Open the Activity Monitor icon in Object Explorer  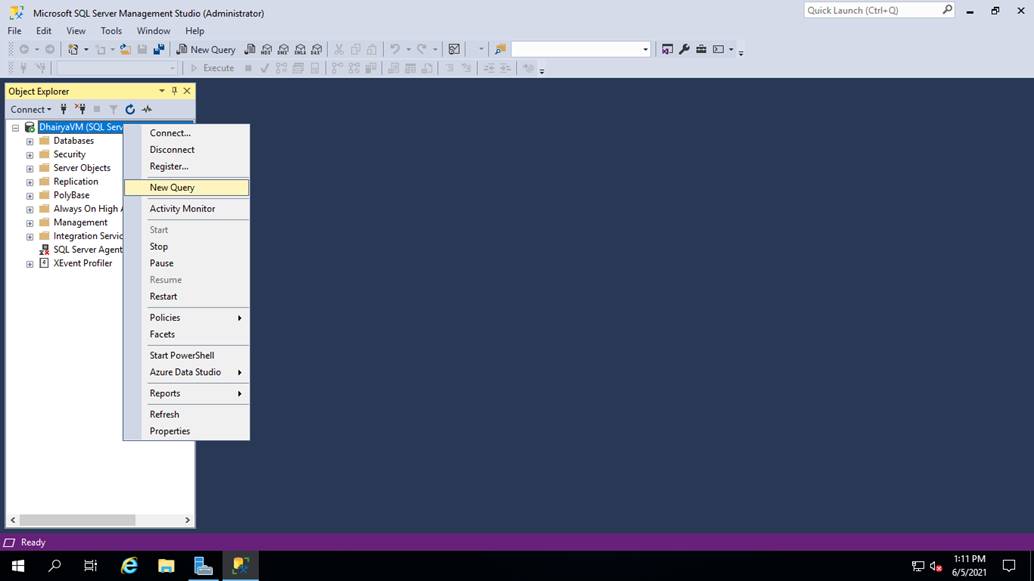(x=145, y=109)
